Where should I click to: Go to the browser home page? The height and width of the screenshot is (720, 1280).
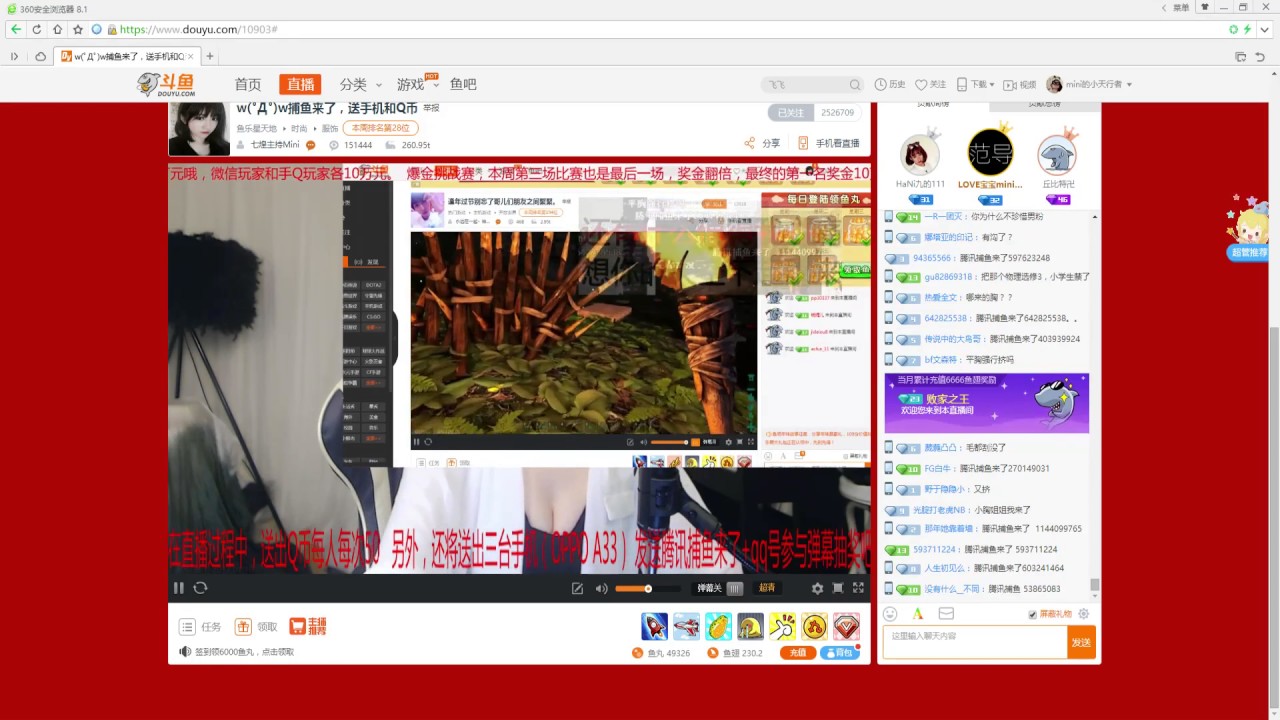[58, 30]
